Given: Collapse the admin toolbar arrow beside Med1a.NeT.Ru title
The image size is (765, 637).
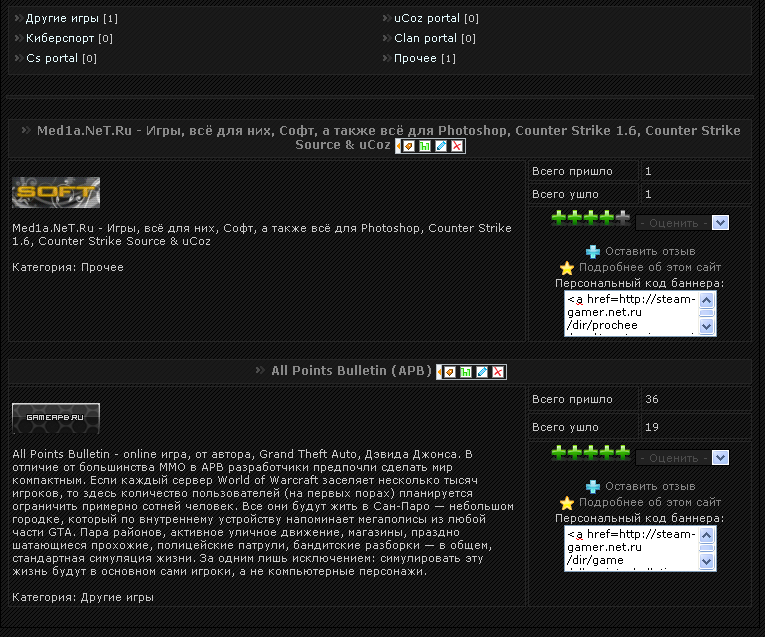Looking at the screenshot, I should [x=399, y=146].
